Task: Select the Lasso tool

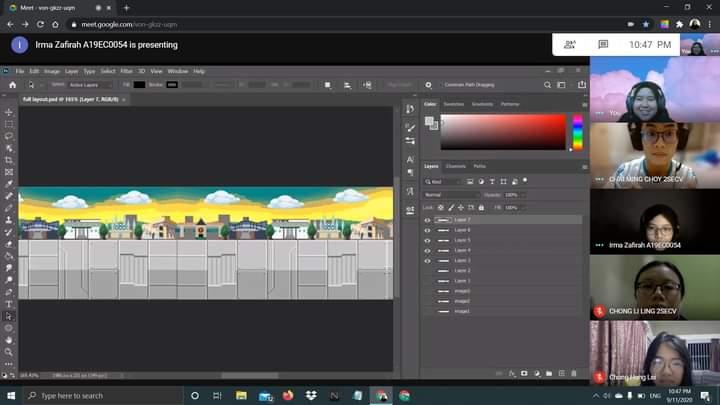Action: 9,136
